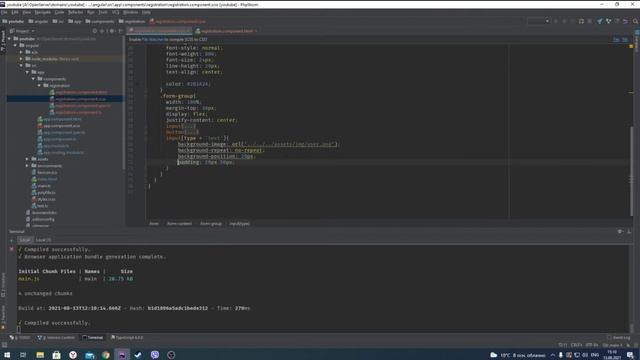This screenshot has width=640, height=360.
Task: Click the Debug toolbar icon
Action: click(x=564, y=21)
